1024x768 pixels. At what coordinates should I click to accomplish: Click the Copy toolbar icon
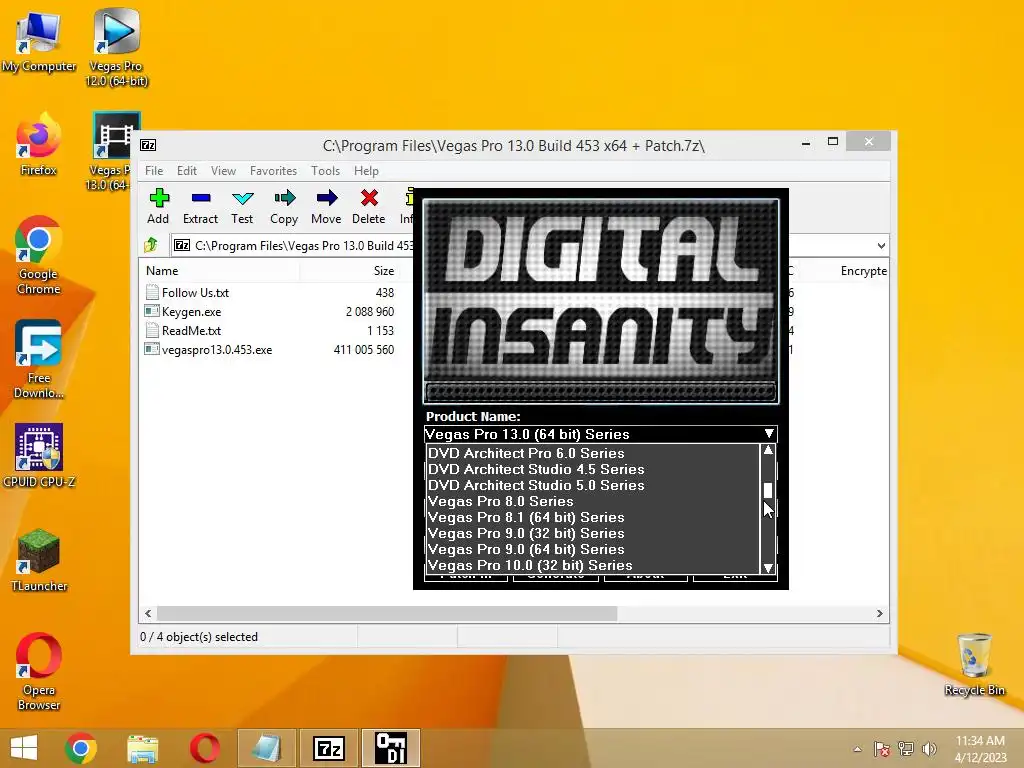coord(284,206)
